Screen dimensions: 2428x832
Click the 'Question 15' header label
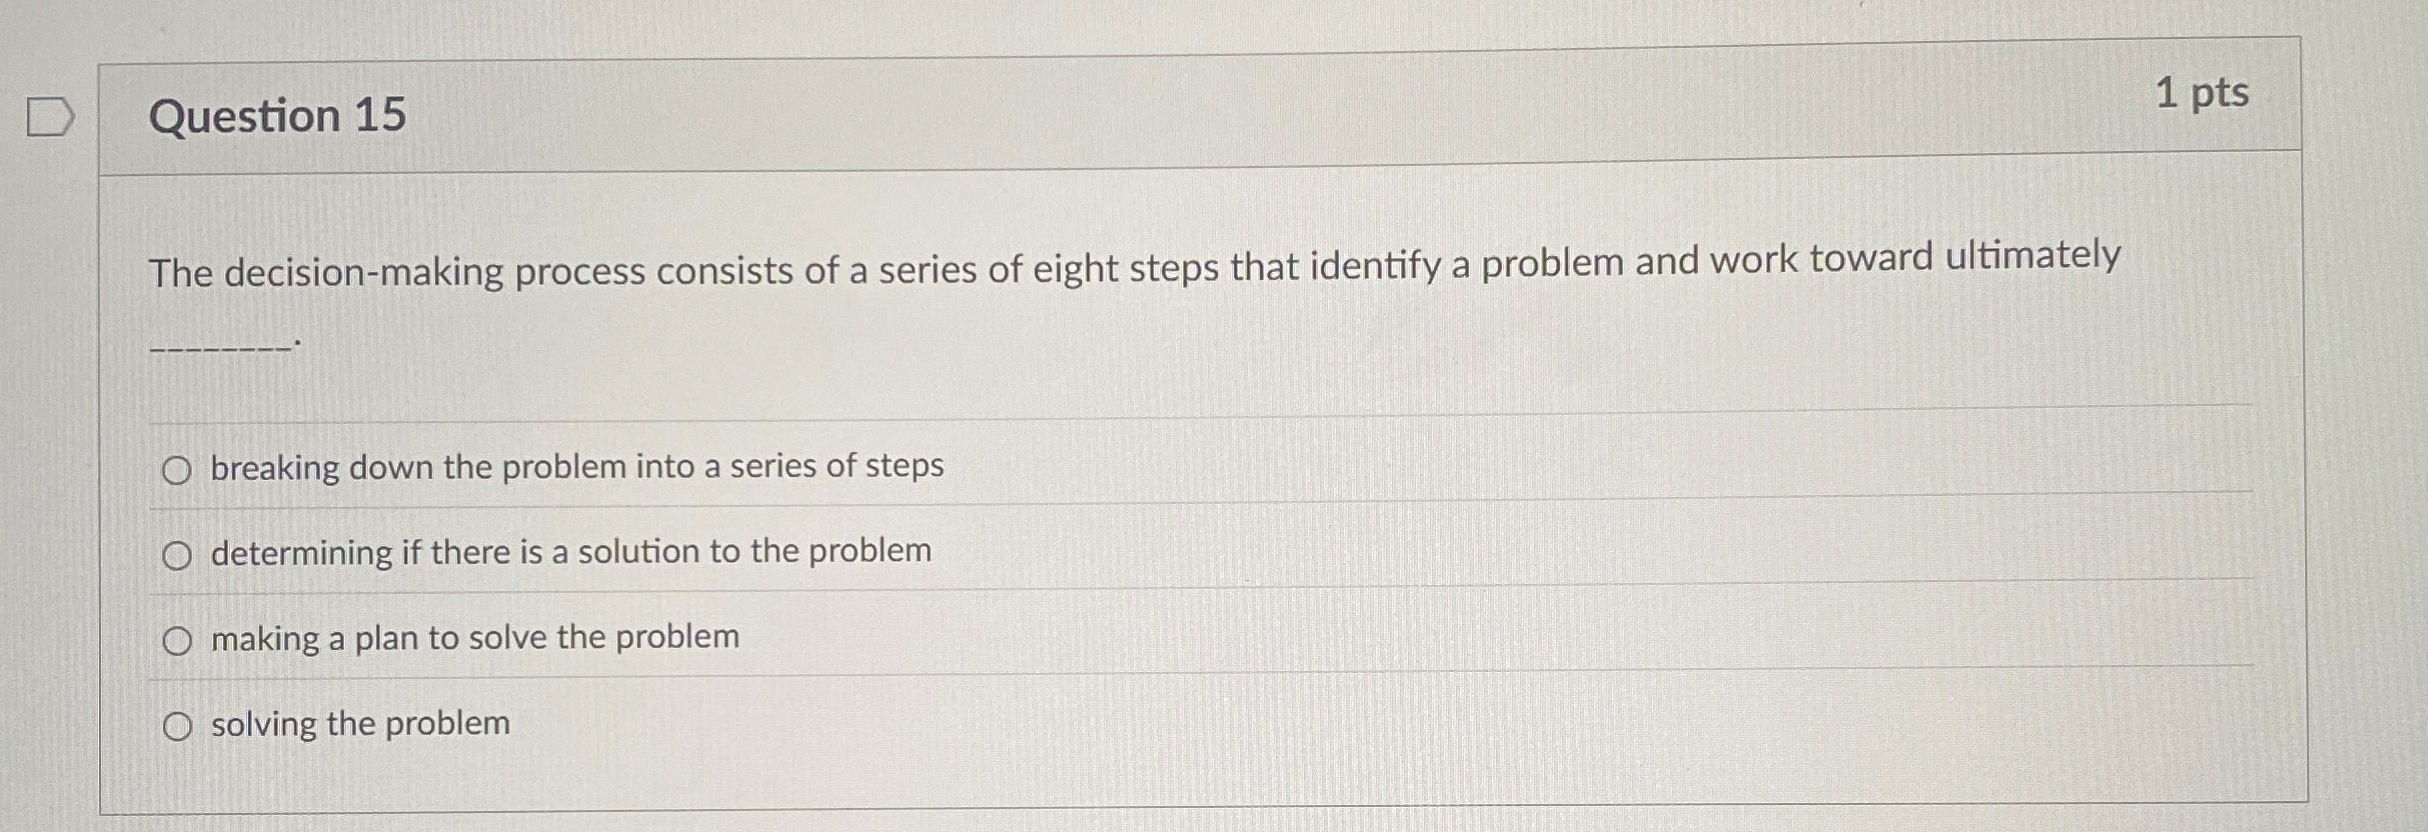tap(275, 118)
